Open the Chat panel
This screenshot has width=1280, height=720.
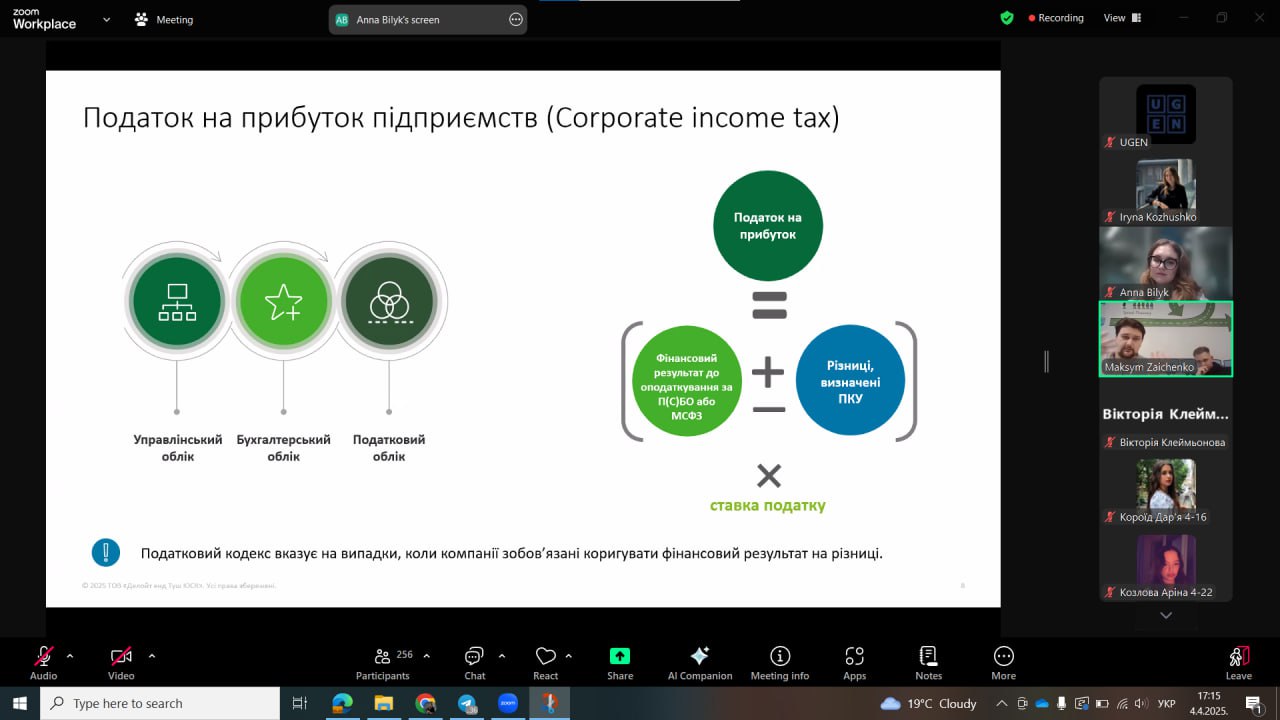pyautogui.click(x=474, y=657)
